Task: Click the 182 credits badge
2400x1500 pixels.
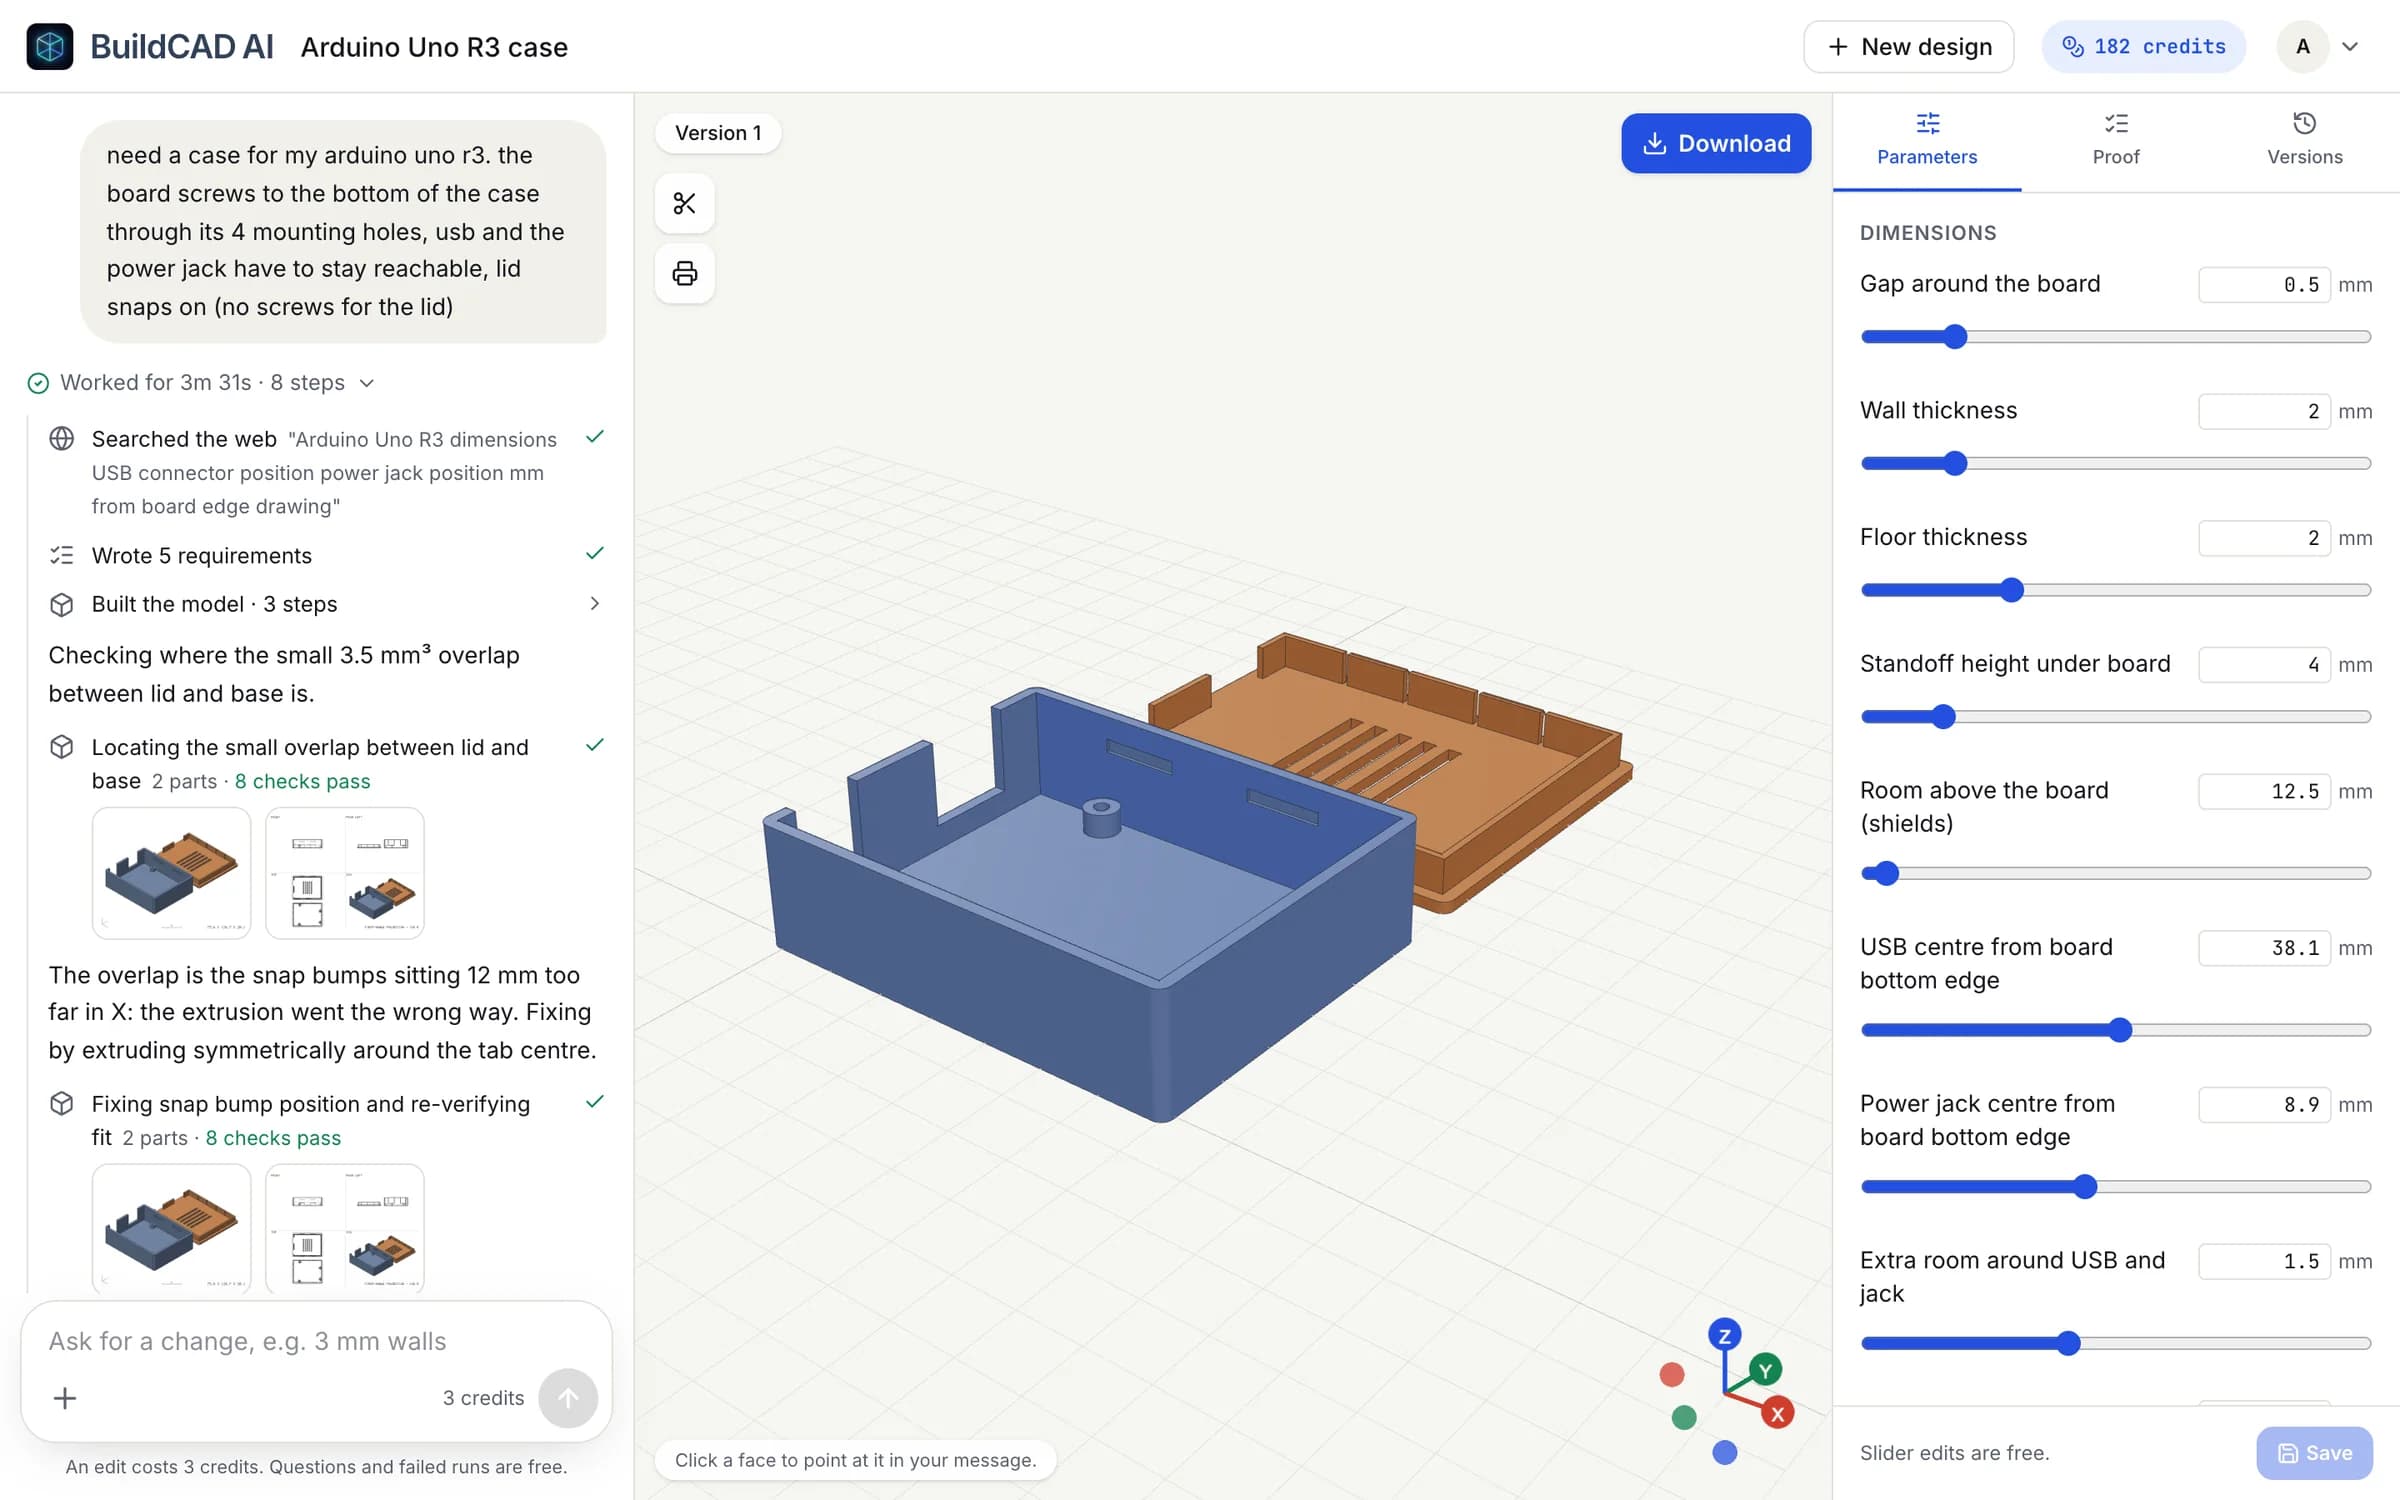Action: pyautogui.click(x=2143, y=47)
